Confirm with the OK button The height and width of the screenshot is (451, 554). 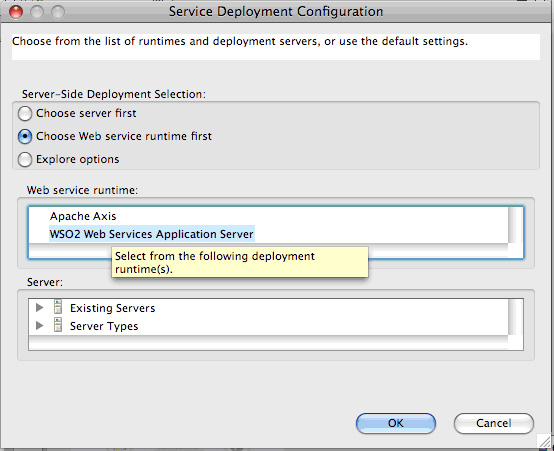pos(396,423)
